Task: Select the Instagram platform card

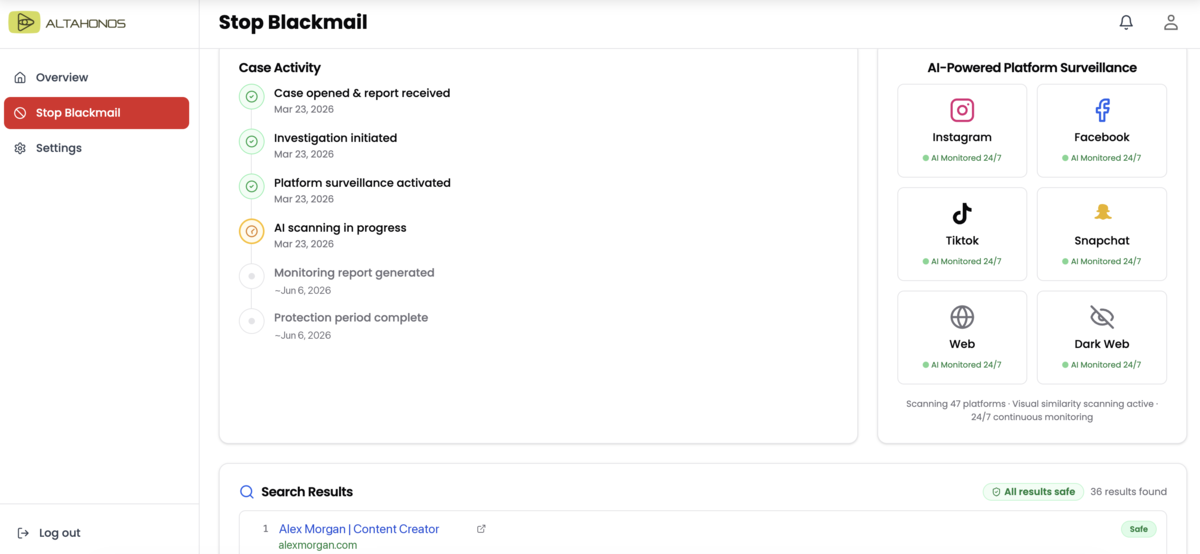Action: (962, 130)
